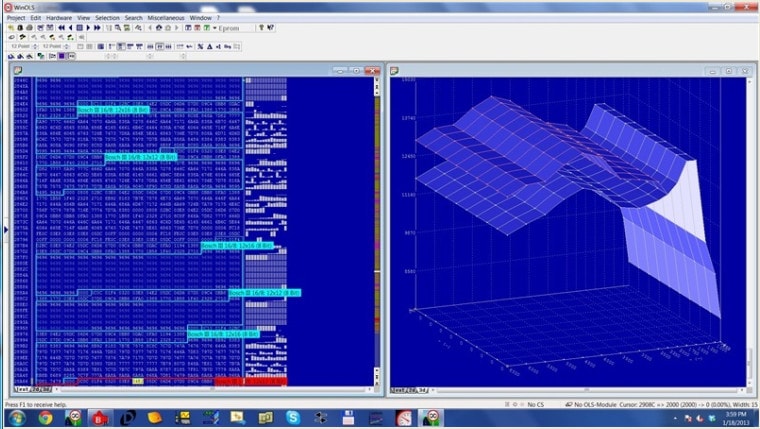Click the undo return-arrow icon in third row
760x429 pixels.
[189, 47]
